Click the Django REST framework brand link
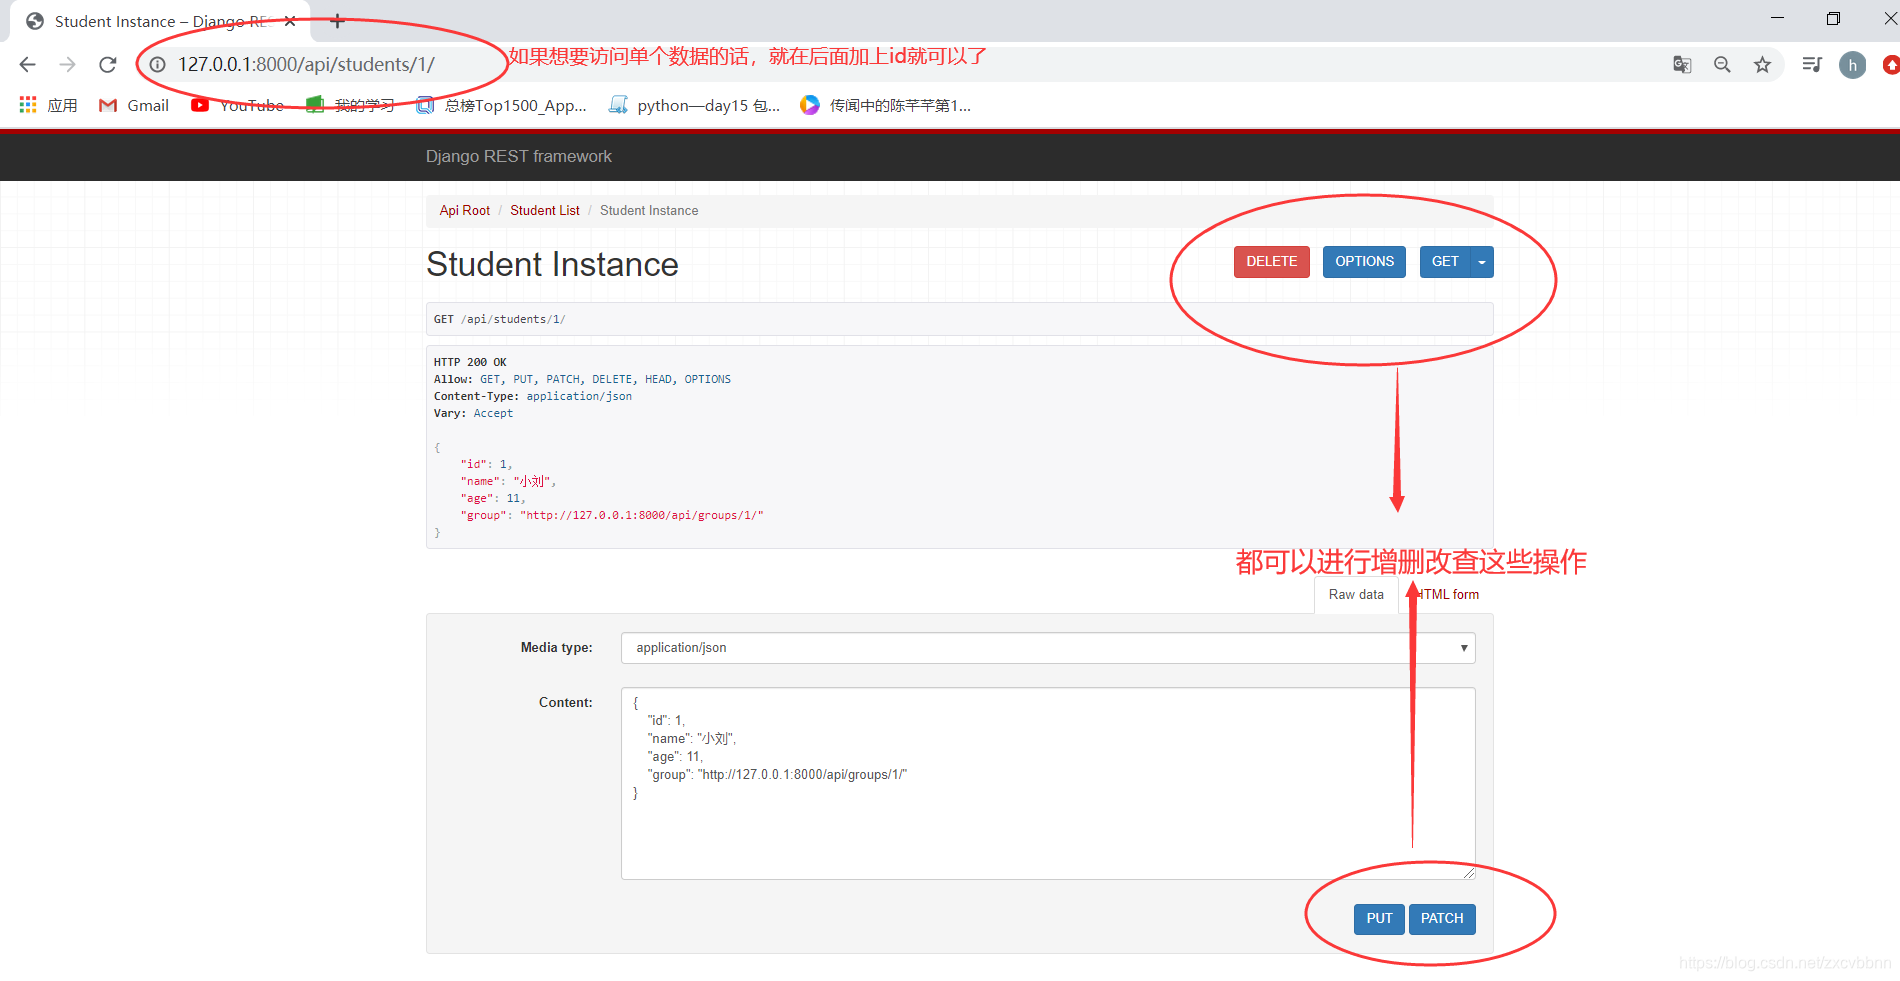 click(x=518, y=156)
